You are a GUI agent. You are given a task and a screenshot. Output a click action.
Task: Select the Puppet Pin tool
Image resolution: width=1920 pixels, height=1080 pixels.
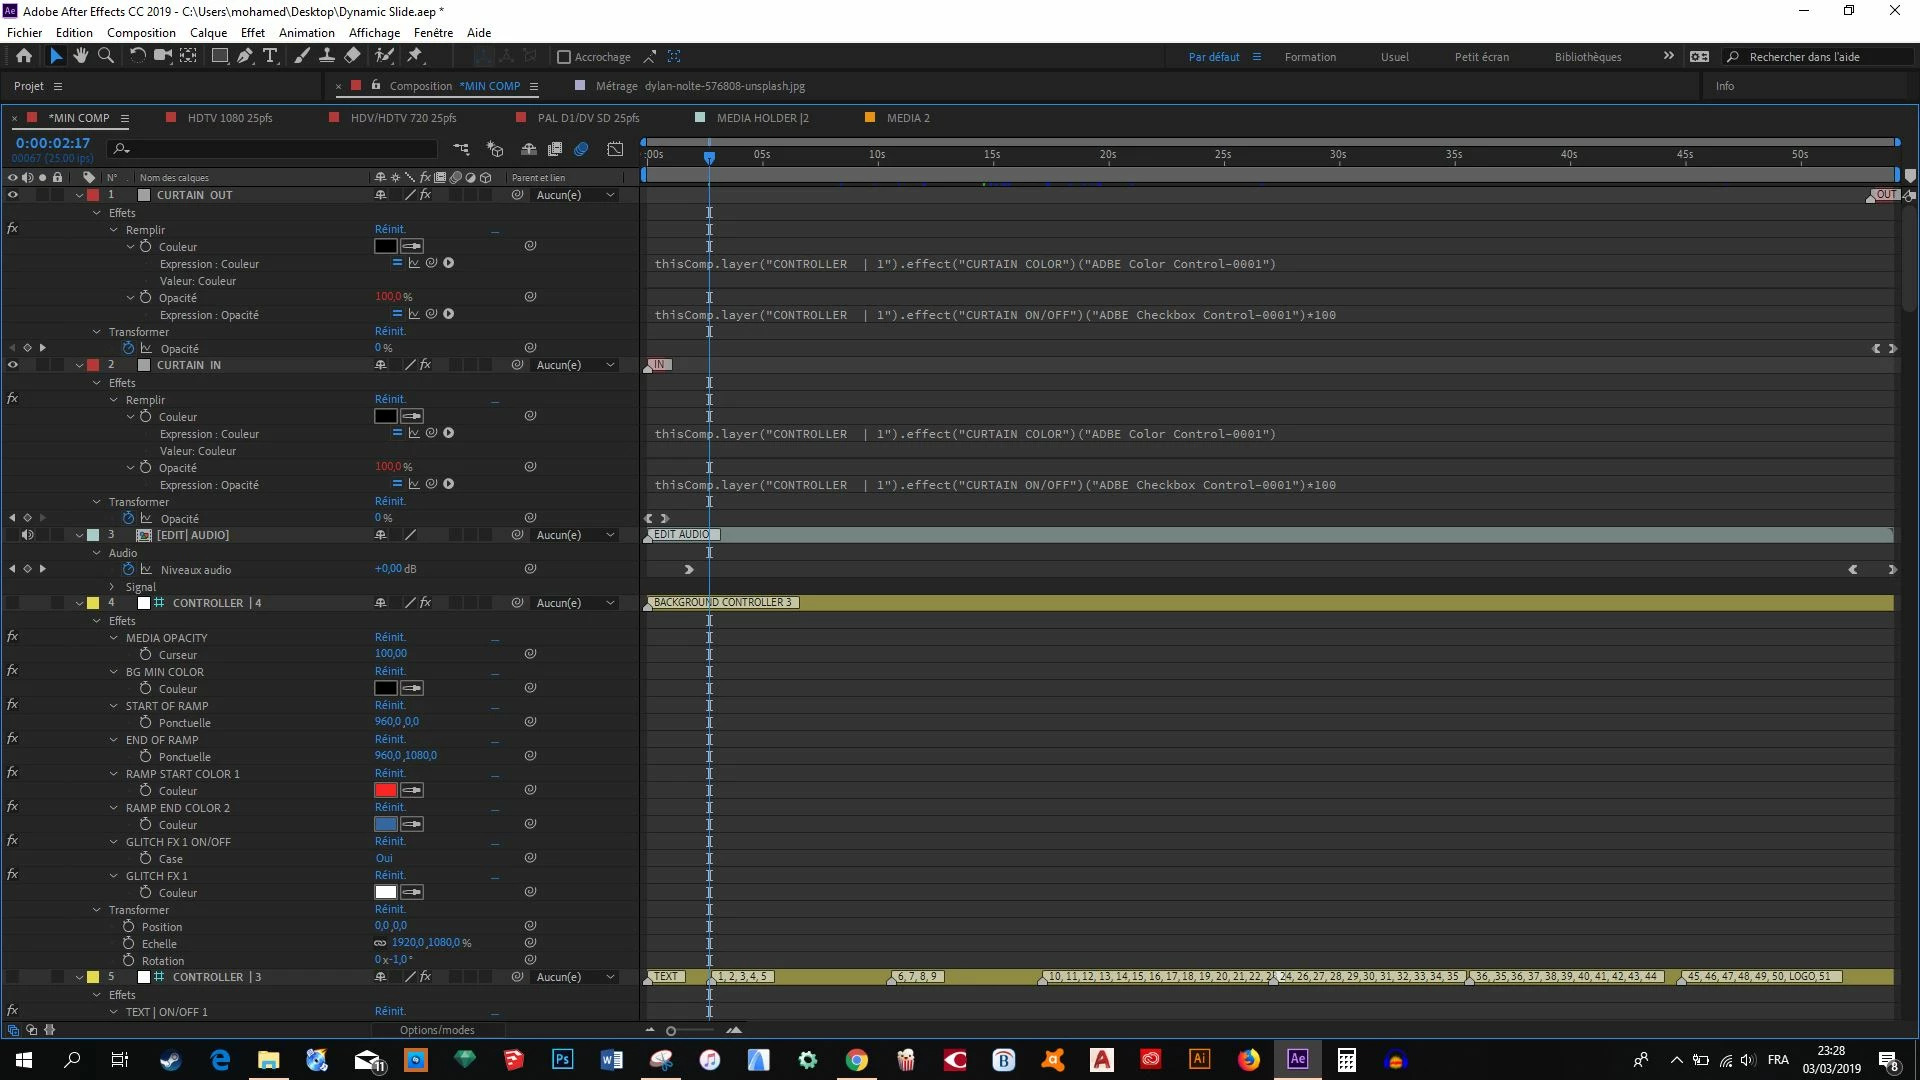pos(415,56)
